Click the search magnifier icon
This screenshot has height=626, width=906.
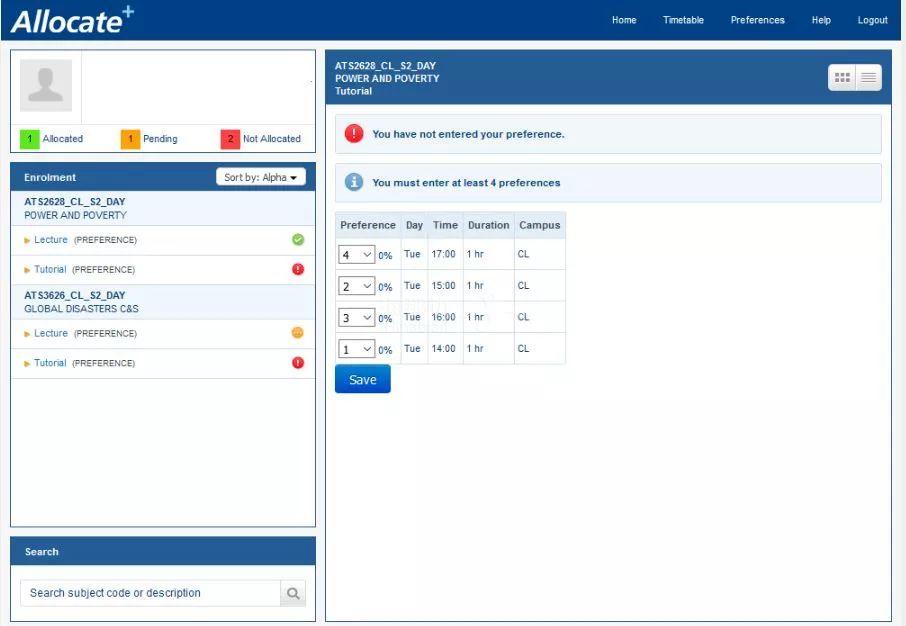point(293,593)
